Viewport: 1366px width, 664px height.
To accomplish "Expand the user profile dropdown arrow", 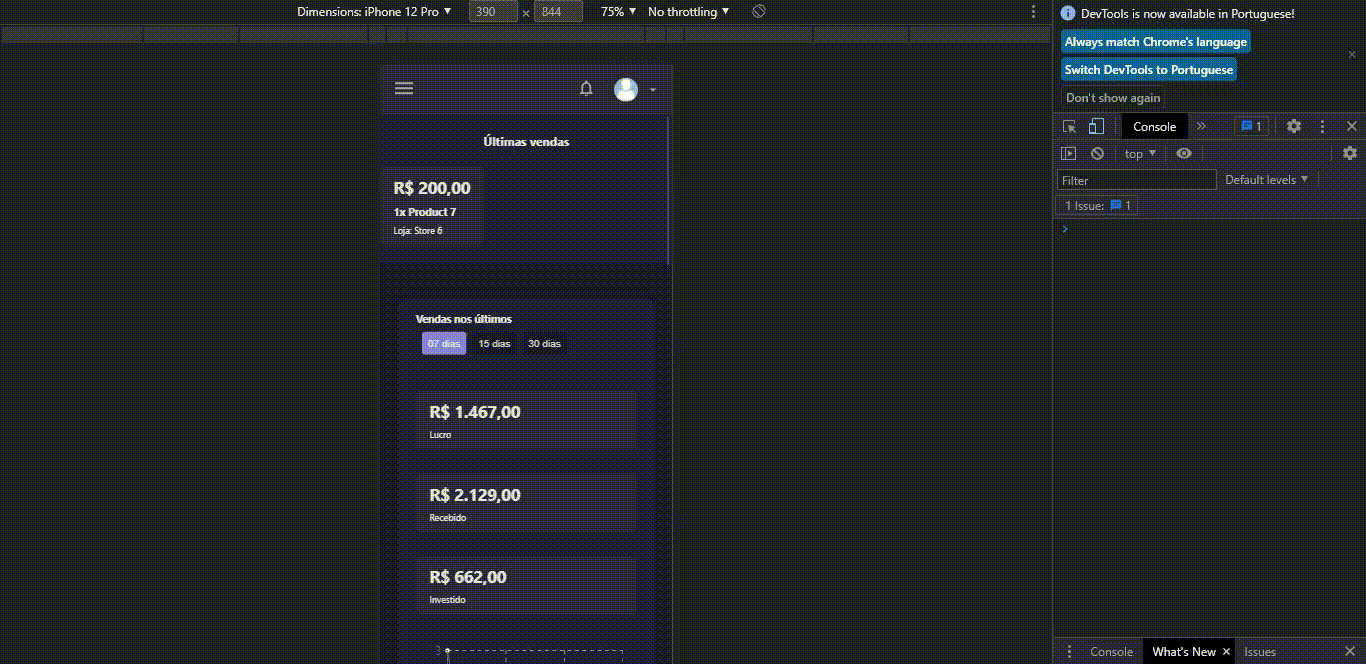I will [x=653, y=90].
